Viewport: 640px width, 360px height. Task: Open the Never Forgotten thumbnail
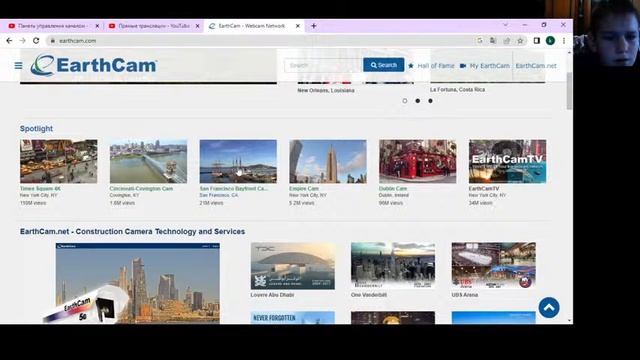pyautogui.click(x=293, y=318)
